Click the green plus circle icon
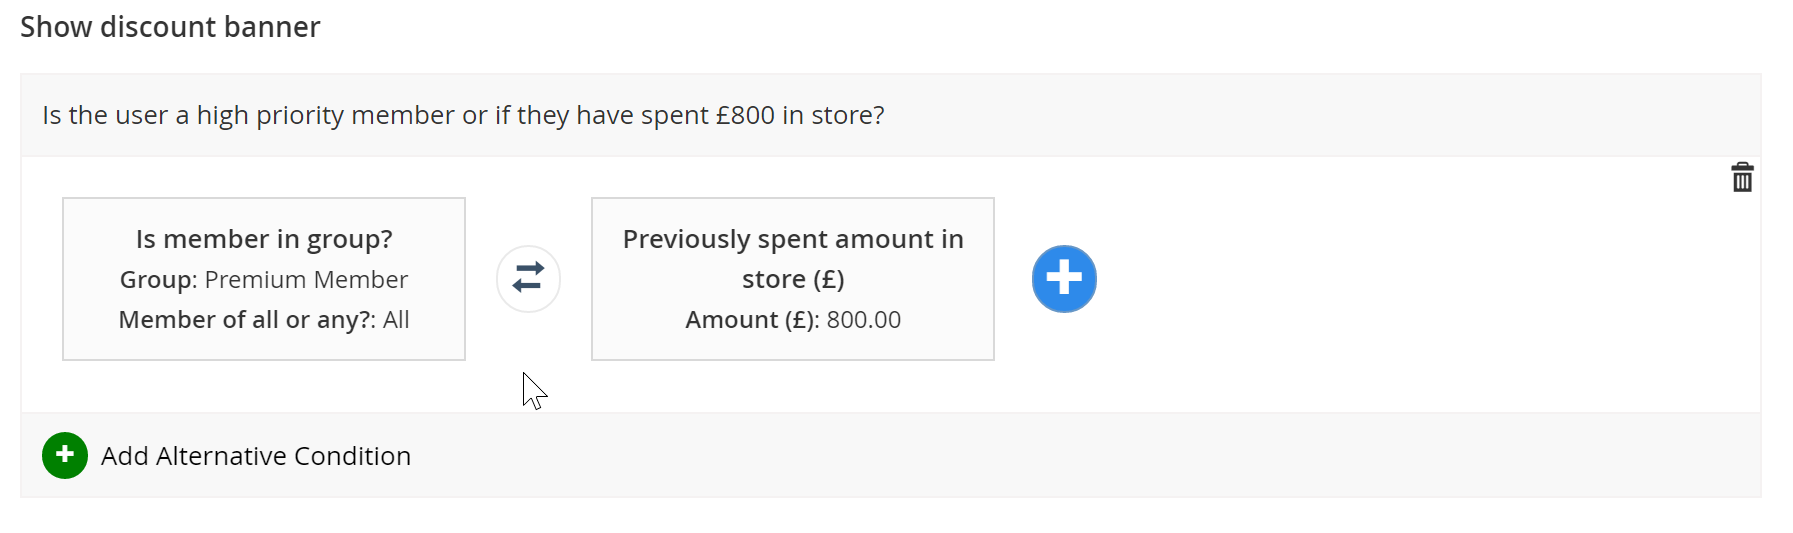This screenshot has width=1793, height=533. [x=65, y=455]
